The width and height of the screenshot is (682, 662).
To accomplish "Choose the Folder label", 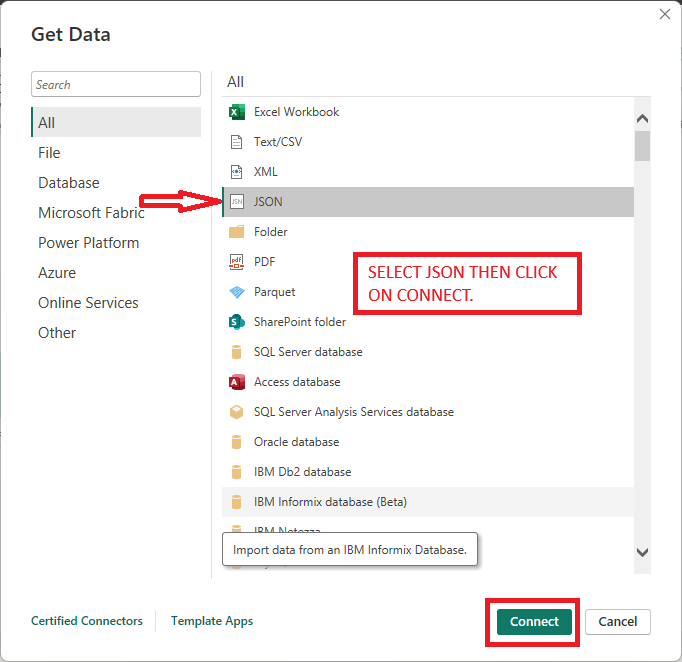I will [x=271, y=232].
